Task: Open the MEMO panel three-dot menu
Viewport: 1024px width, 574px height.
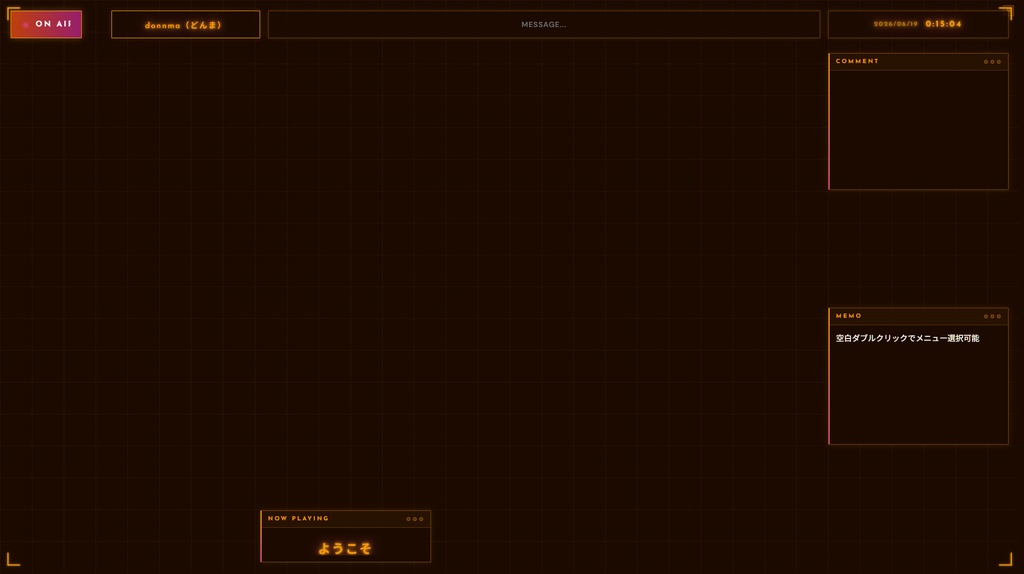Action: (x=992, y=317)
